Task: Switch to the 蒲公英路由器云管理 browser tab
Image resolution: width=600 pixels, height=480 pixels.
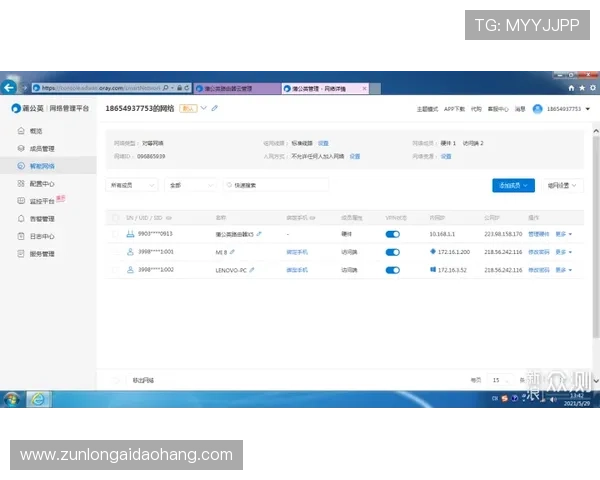Action: [237, 88]
